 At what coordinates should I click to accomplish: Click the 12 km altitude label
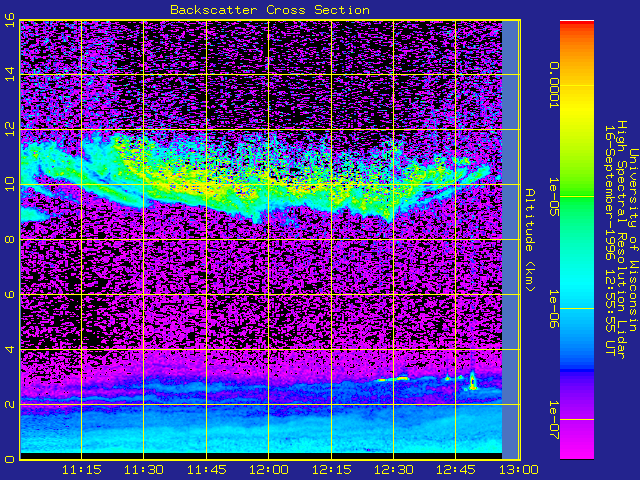click(x=10, y=129)
